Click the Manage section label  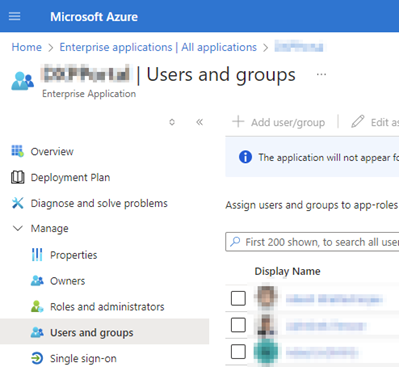50,229
